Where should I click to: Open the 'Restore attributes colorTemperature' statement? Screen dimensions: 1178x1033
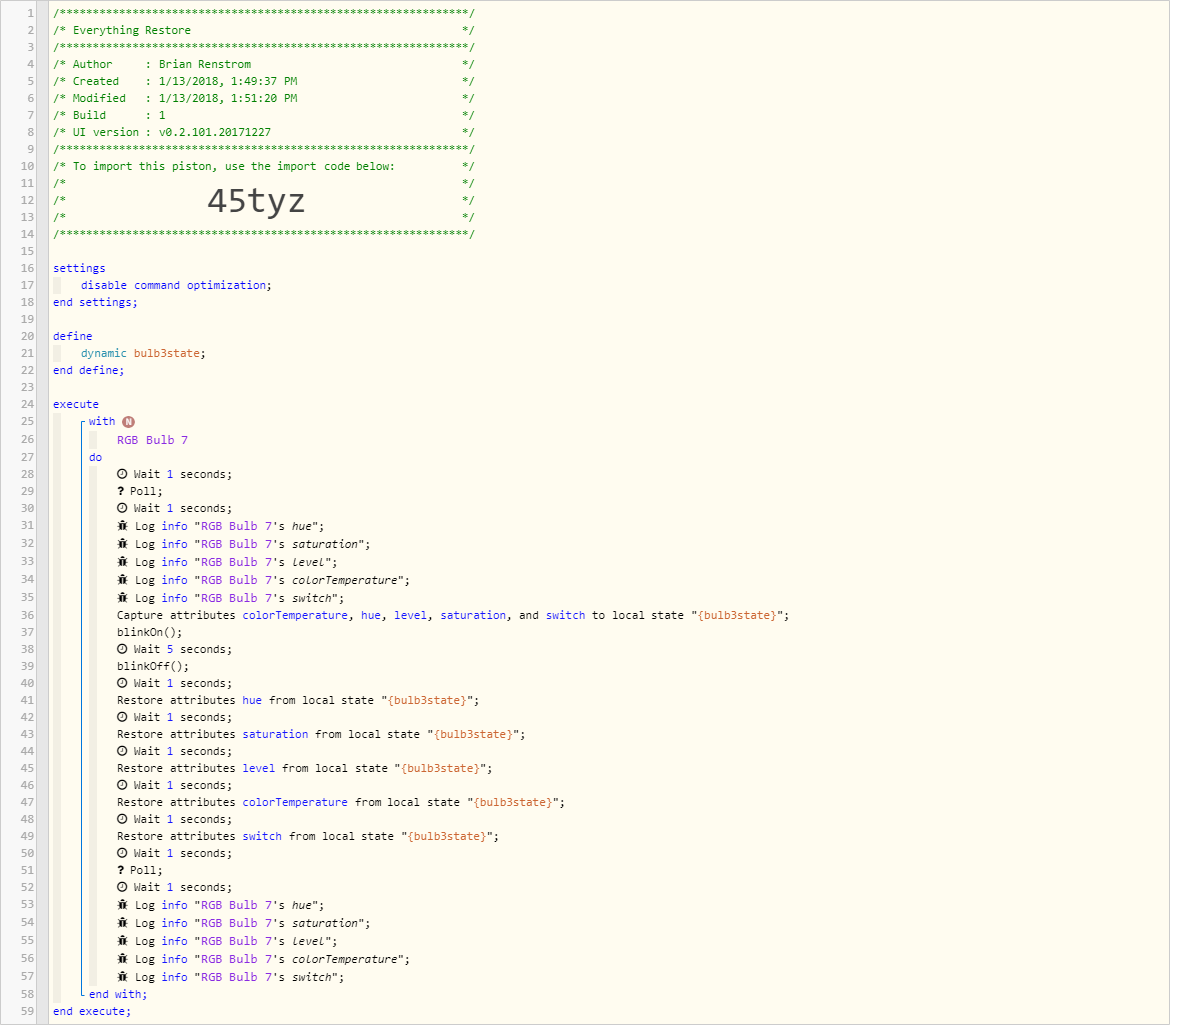[341, 802]
